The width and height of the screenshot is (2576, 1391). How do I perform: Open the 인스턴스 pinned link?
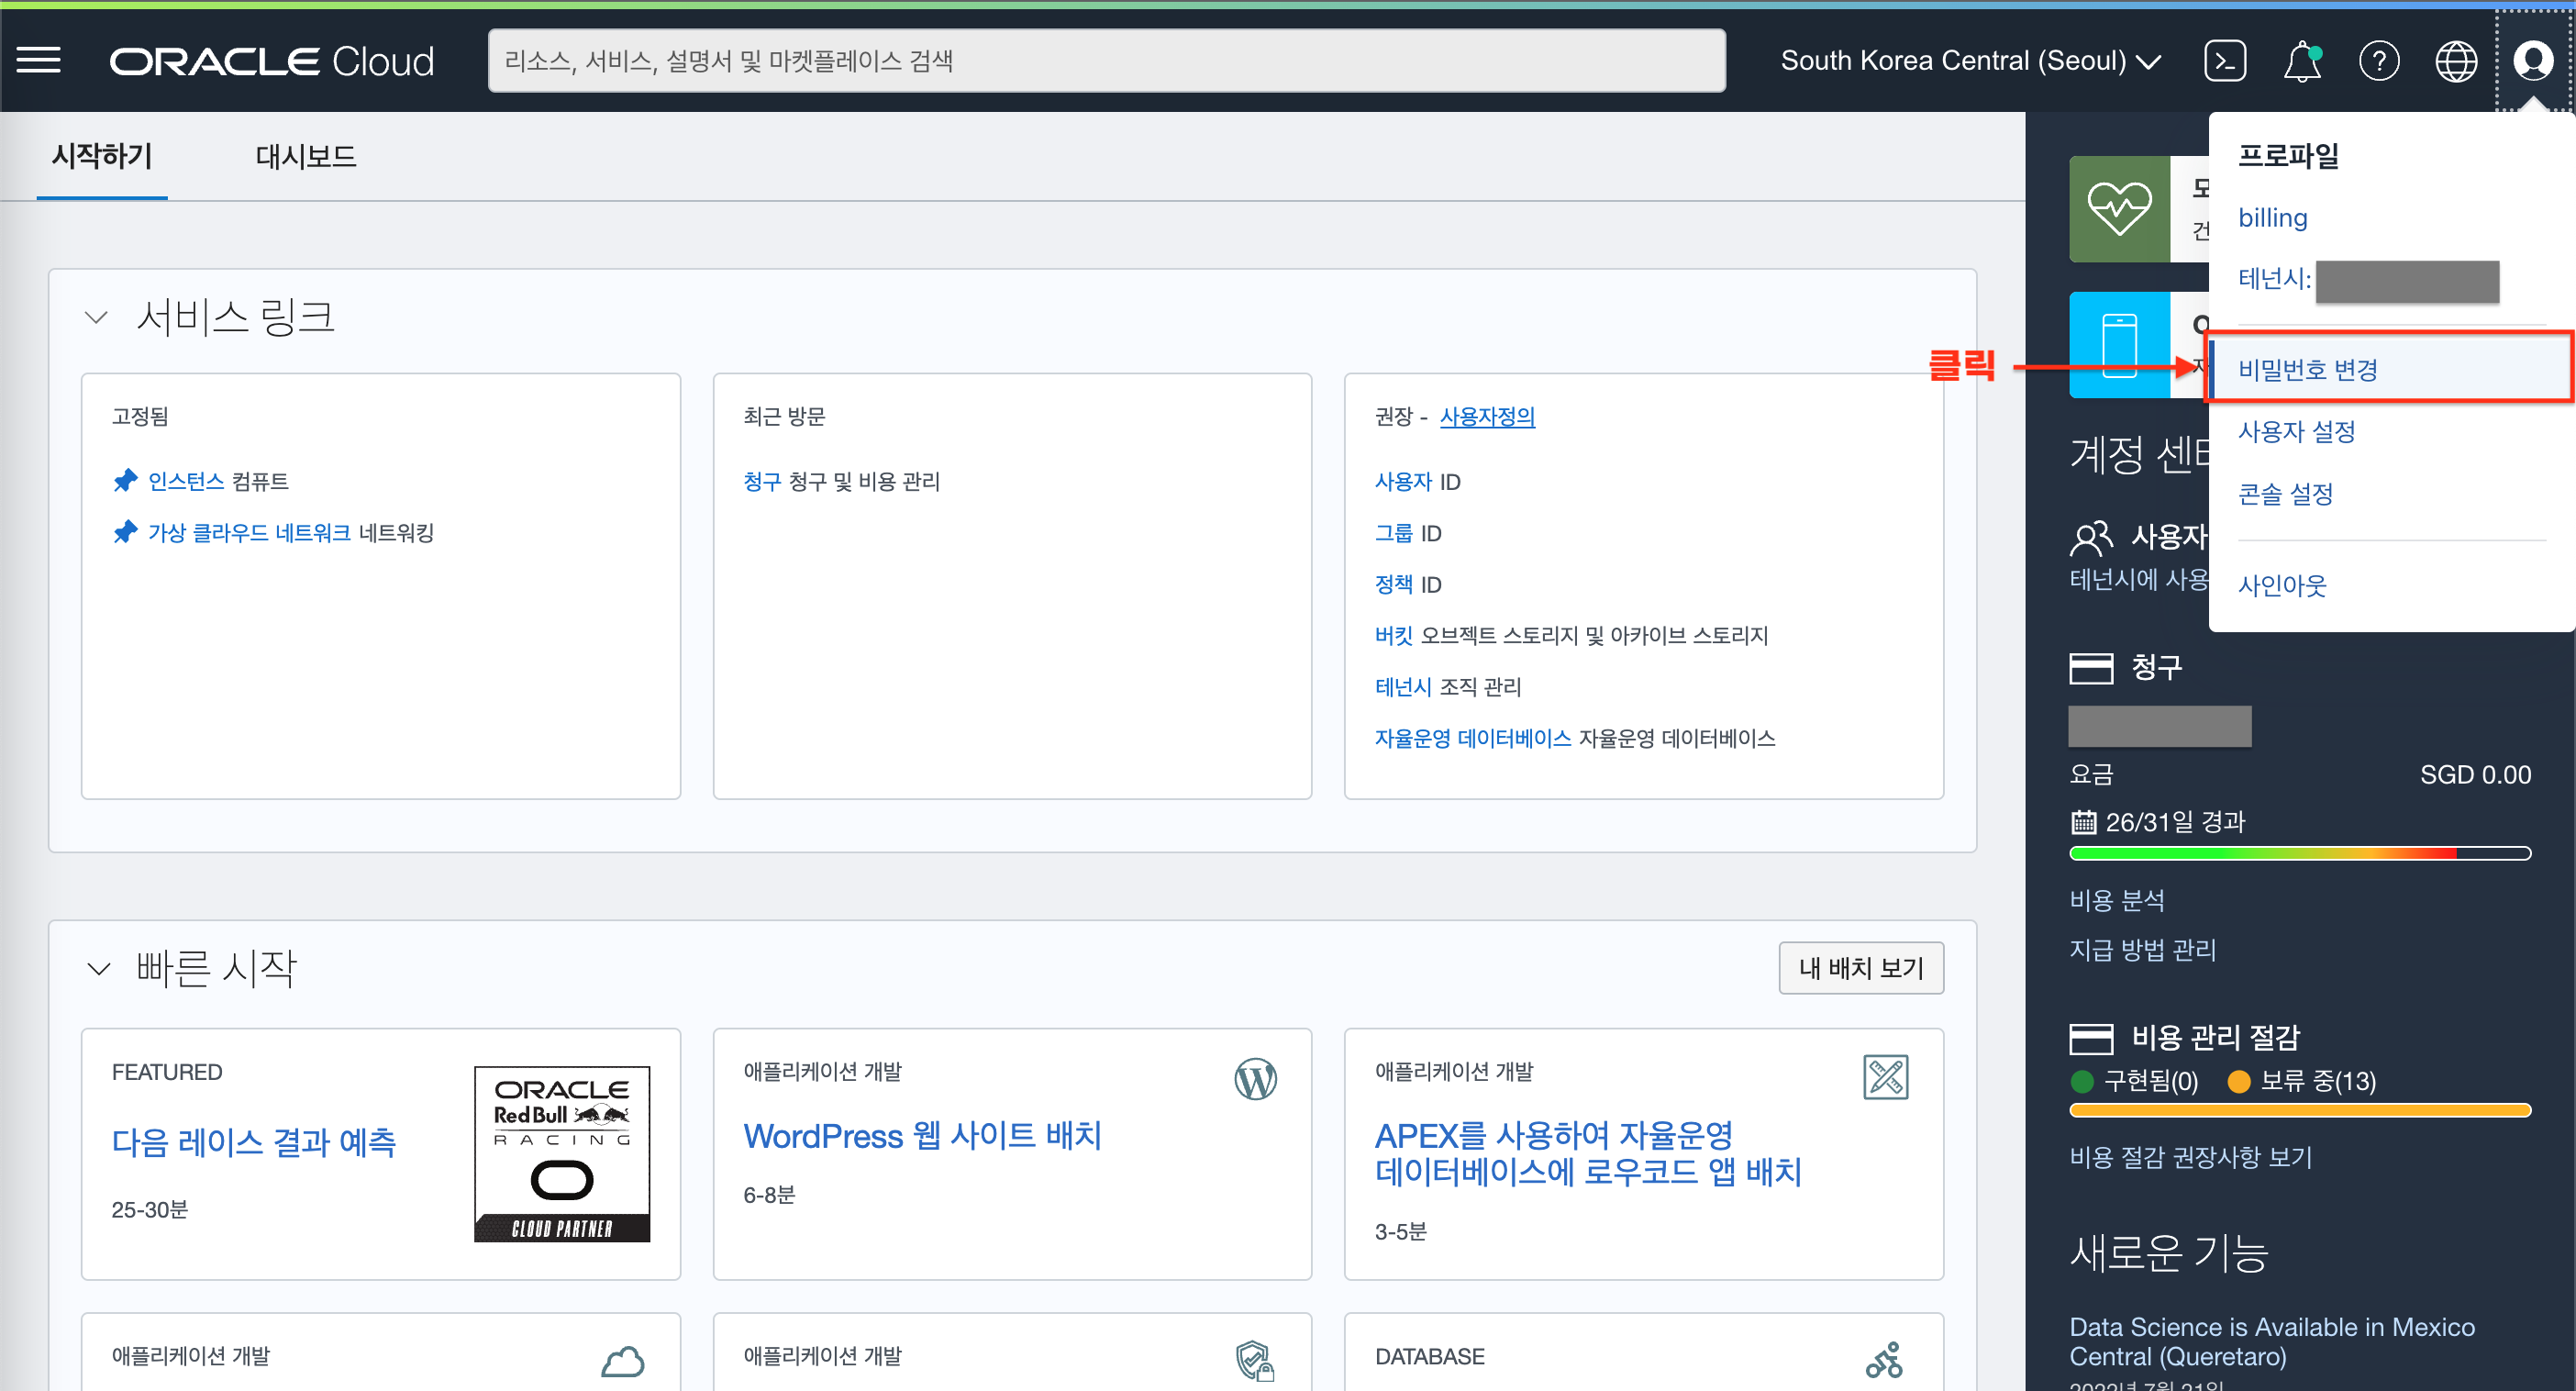point(186,481)
